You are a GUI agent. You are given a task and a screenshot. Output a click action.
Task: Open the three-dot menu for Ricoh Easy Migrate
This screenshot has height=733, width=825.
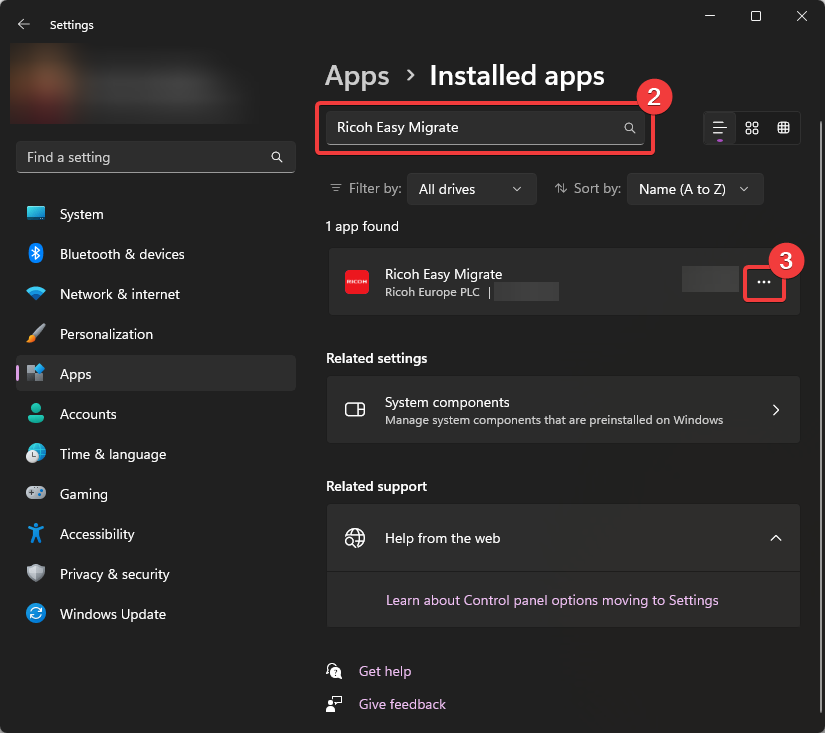(764, 283)
